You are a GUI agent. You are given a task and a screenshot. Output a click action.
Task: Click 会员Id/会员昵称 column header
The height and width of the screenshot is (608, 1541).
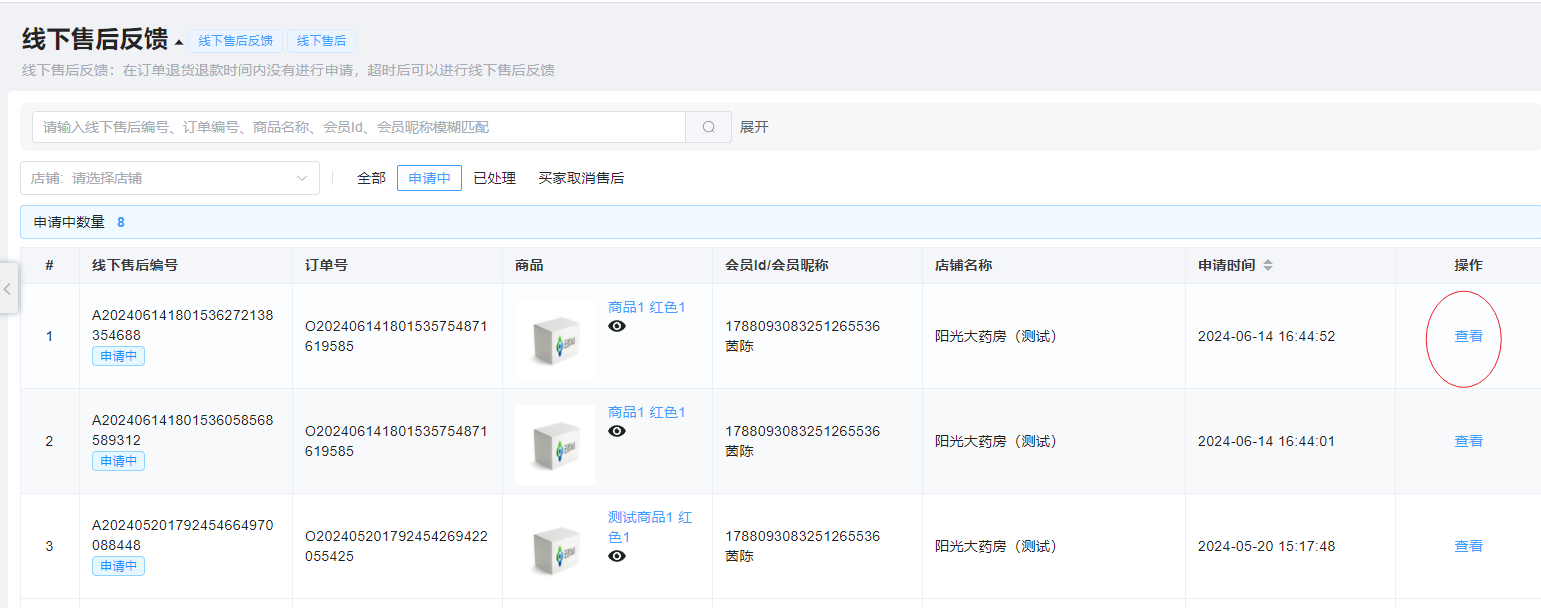pyautogui.click(x=777, y=265)
